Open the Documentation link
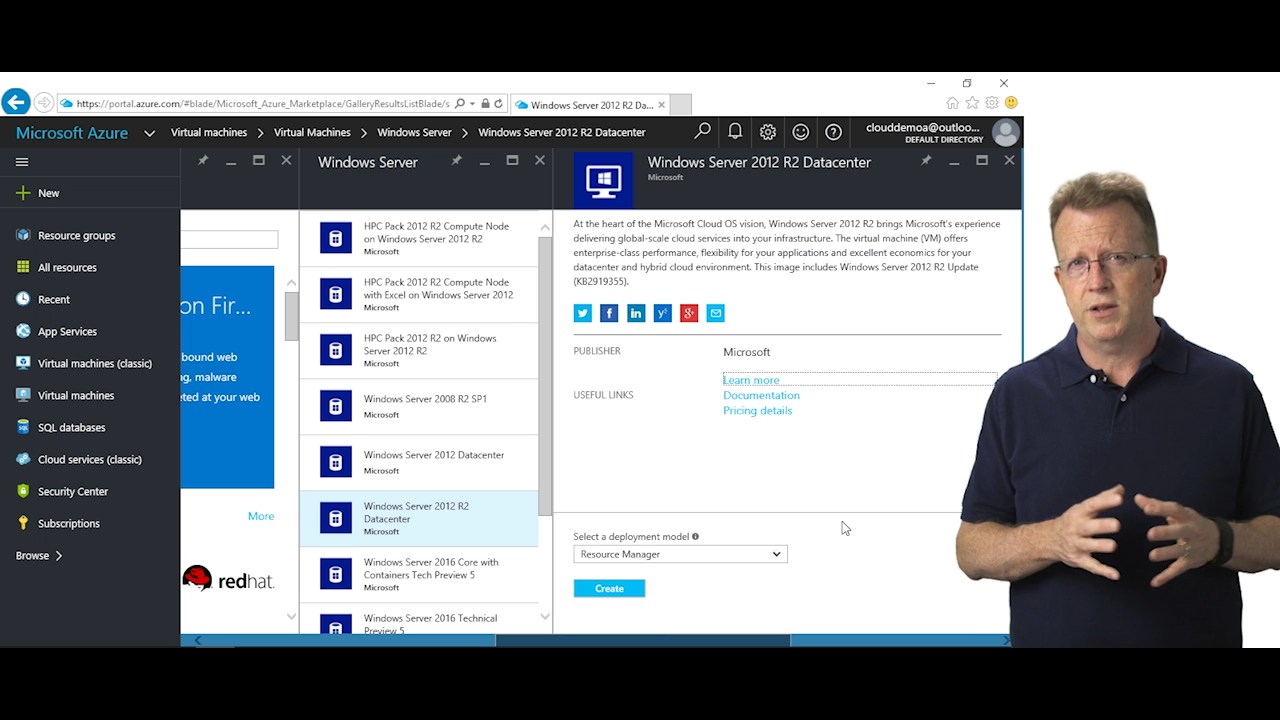This screenshot has width=1280, height=720. (761, 395)
